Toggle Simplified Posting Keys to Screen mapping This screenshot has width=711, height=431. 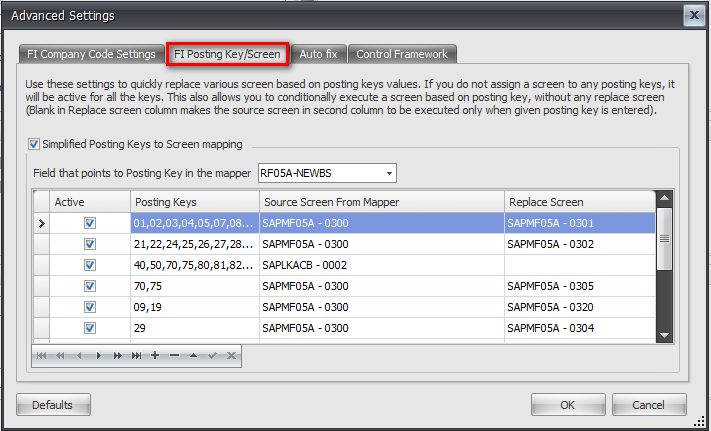pos(34,144)
